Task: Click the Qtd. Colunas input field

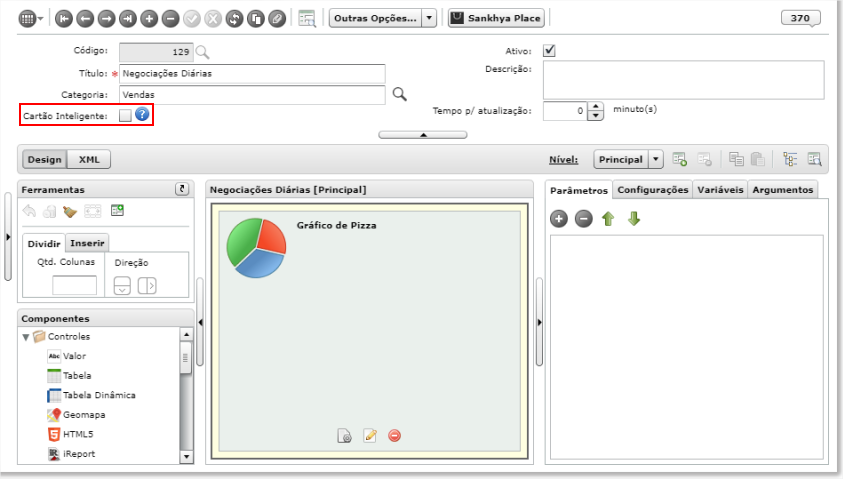Action: pyautogui.click(x=74, y=285)
